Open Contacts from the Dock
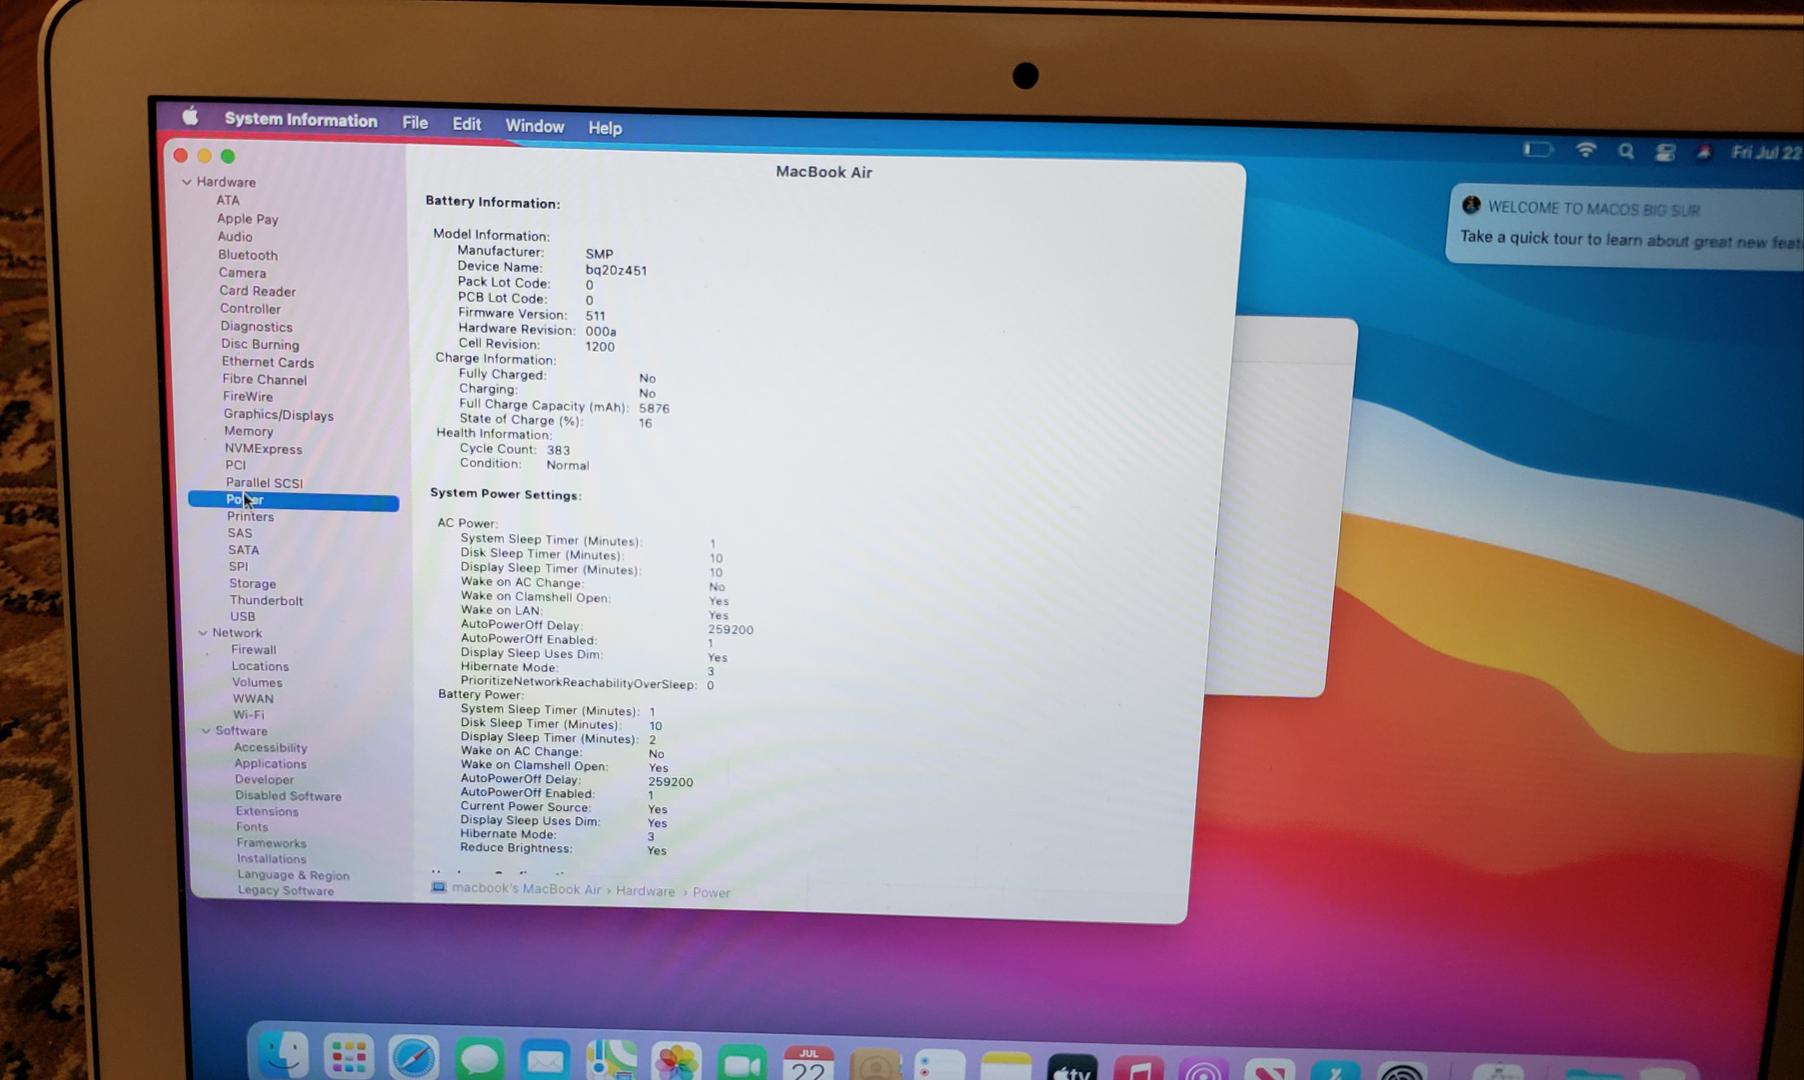The width and height of the screenshot is (1804, 1080). point(875,1066)
